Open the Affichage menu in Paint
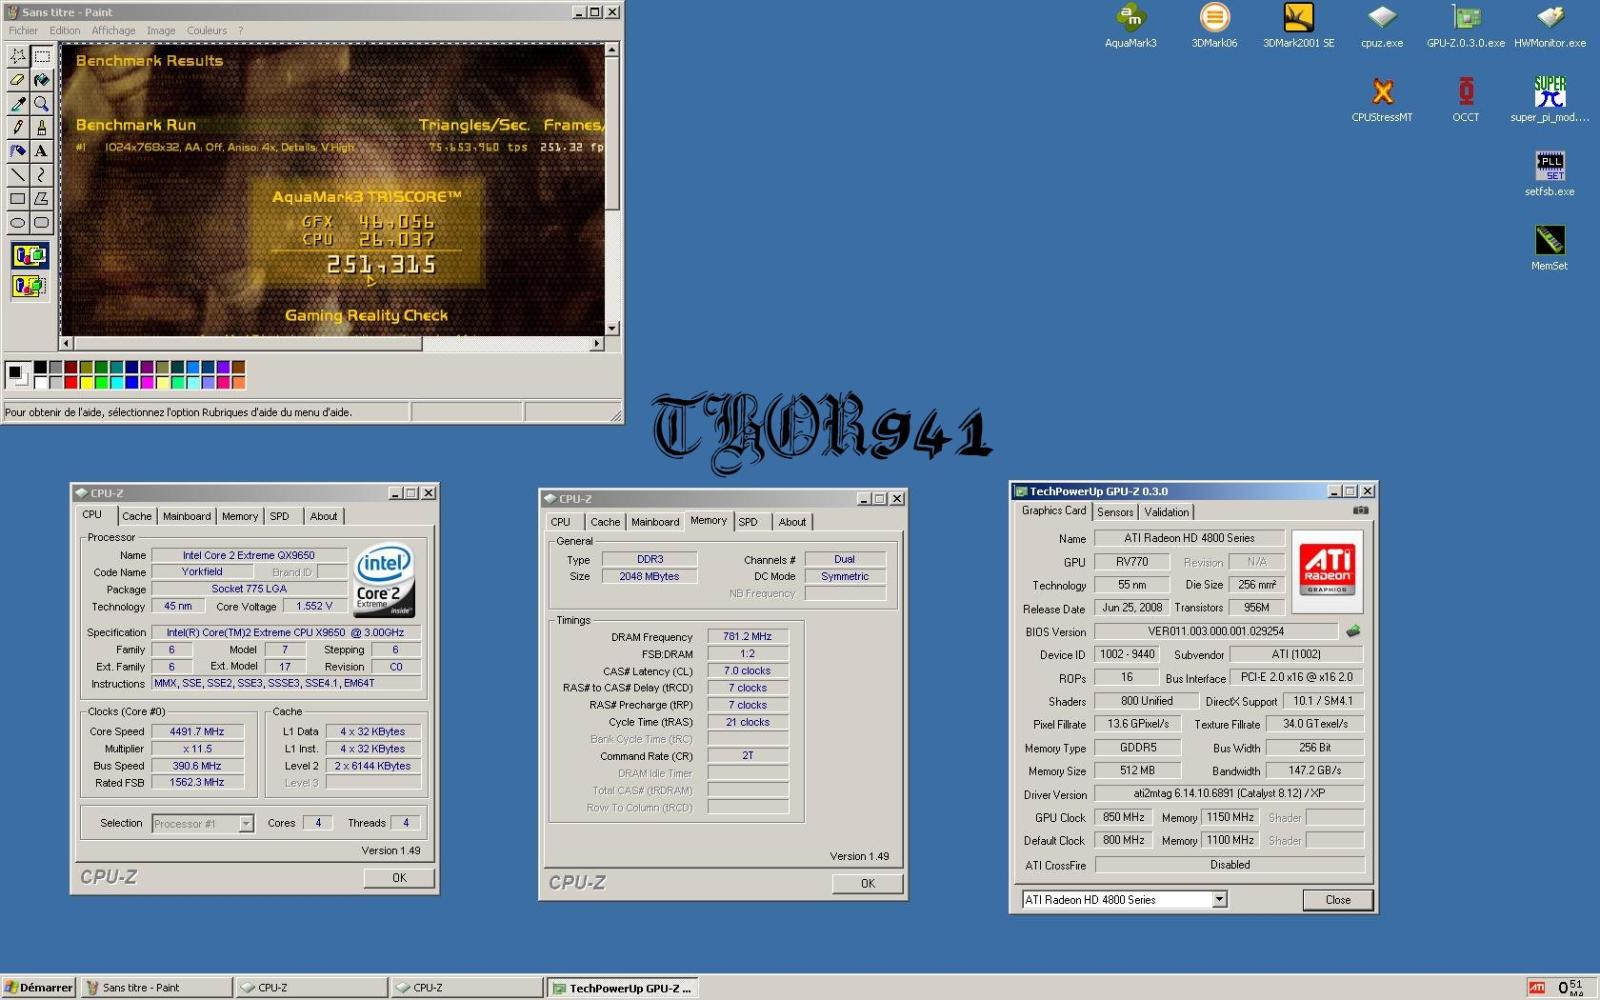 point(113,31)
